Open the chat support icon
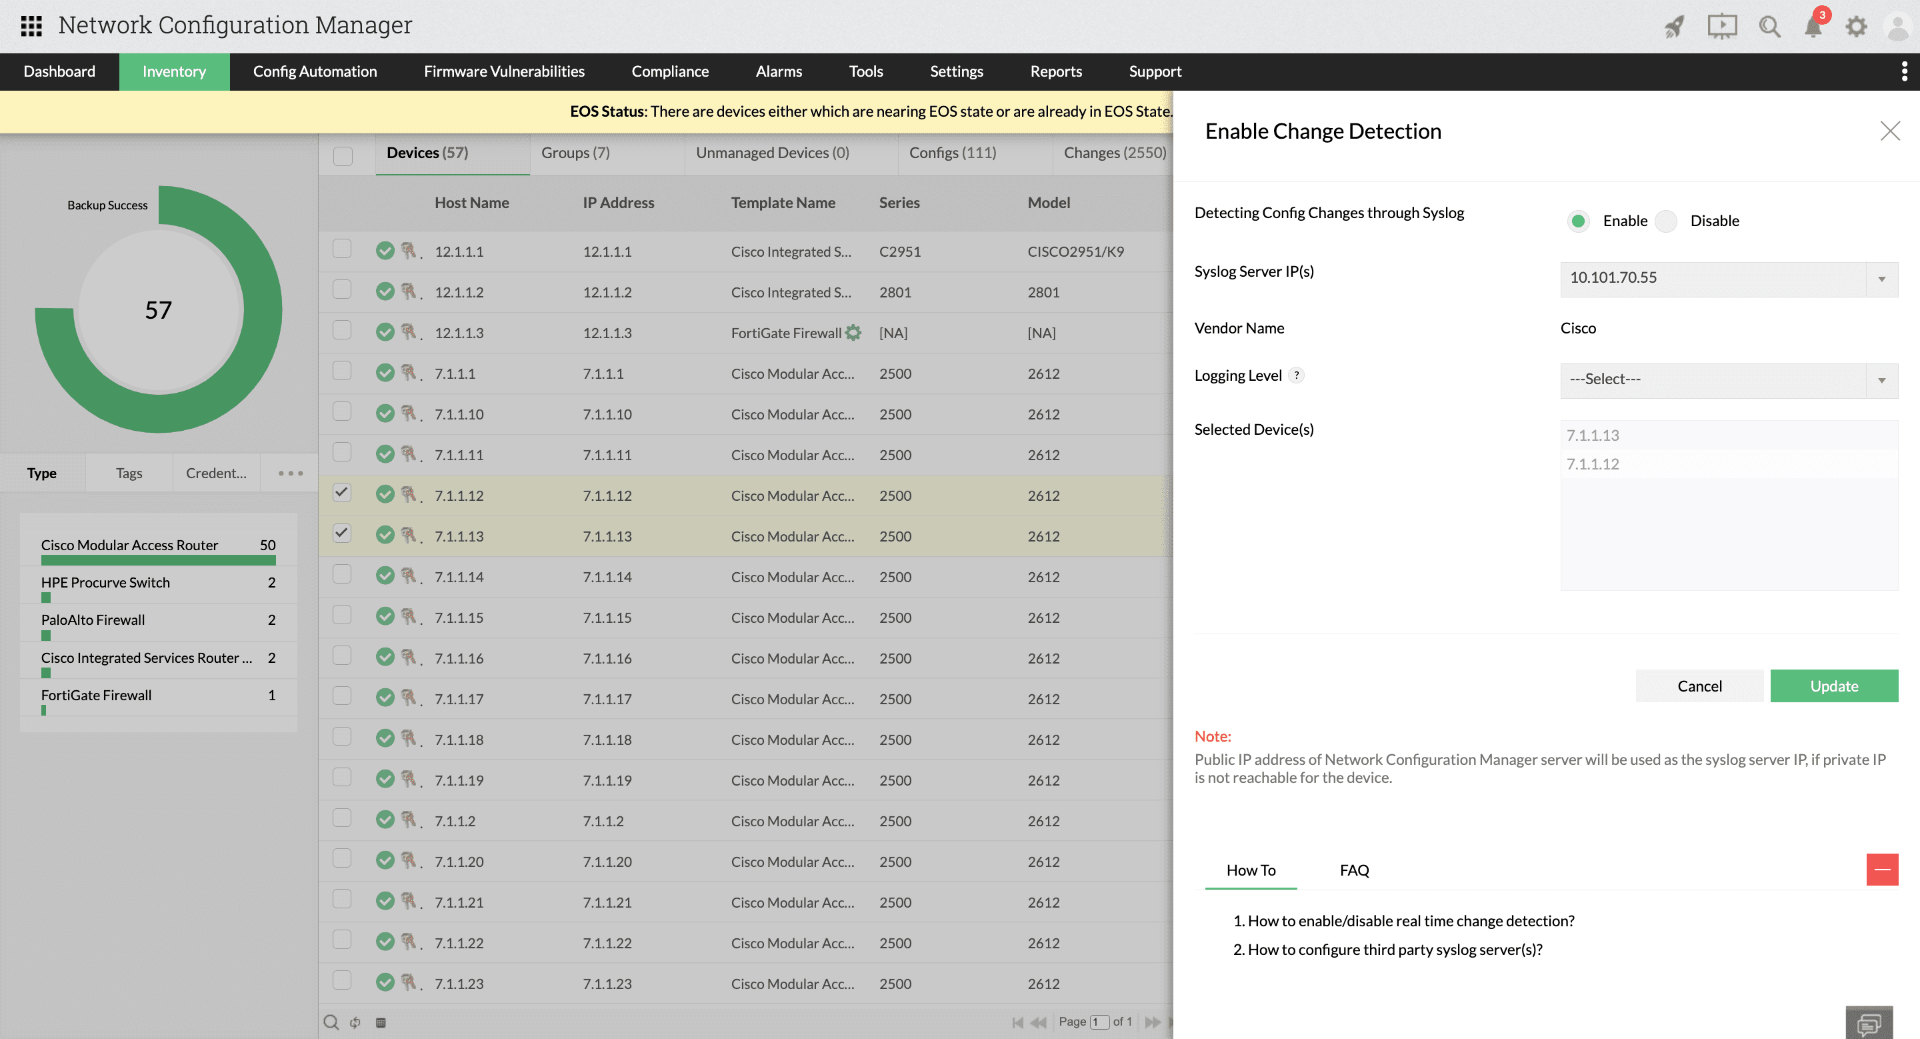This screenshot has width=1920, height=1039. click(1869, 1023)
